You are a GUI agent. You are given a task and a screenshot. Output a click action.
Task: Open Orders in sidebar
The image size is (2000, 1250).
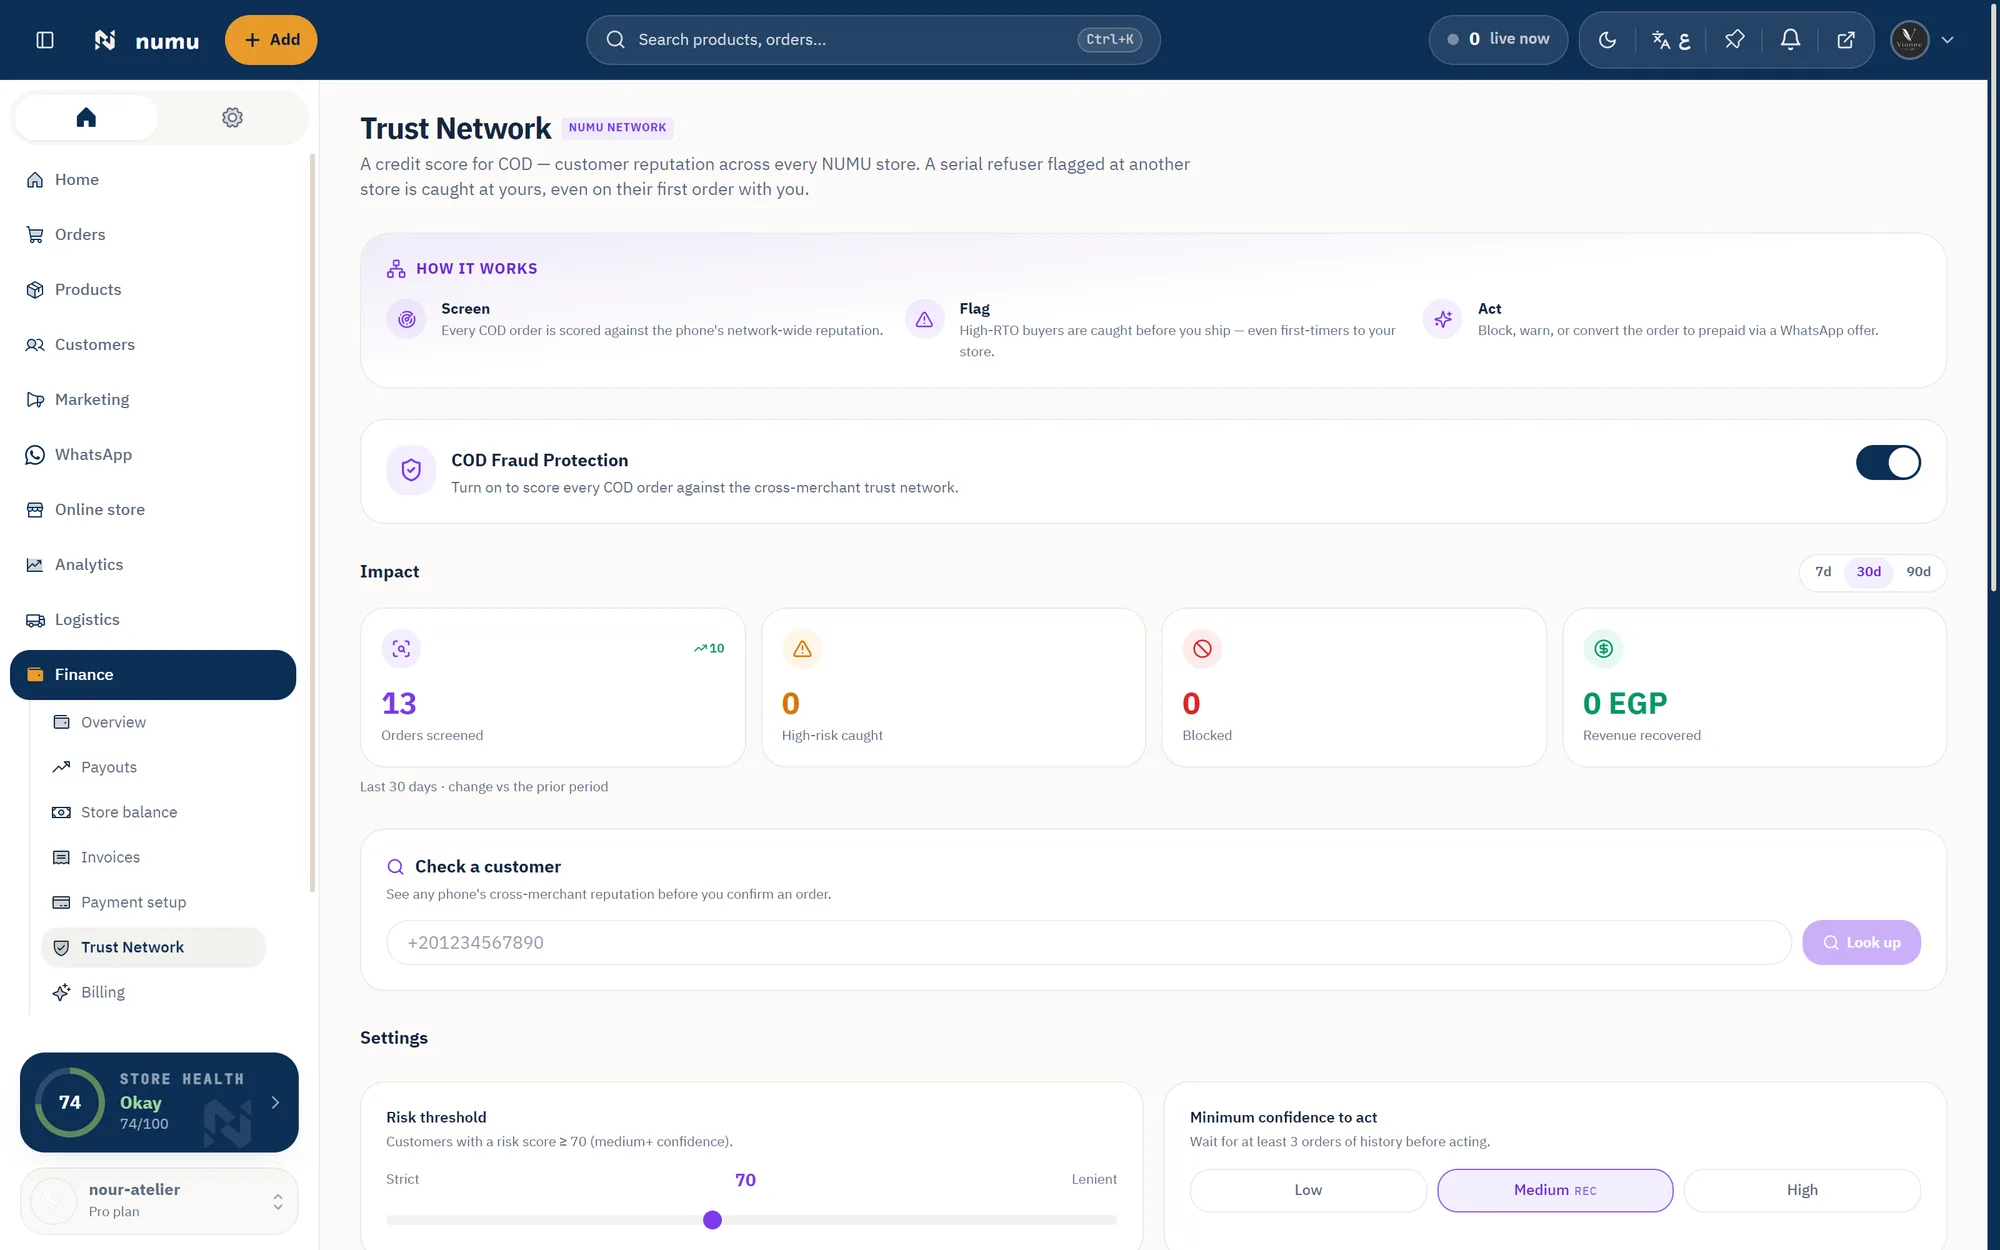tap(153, 235)
